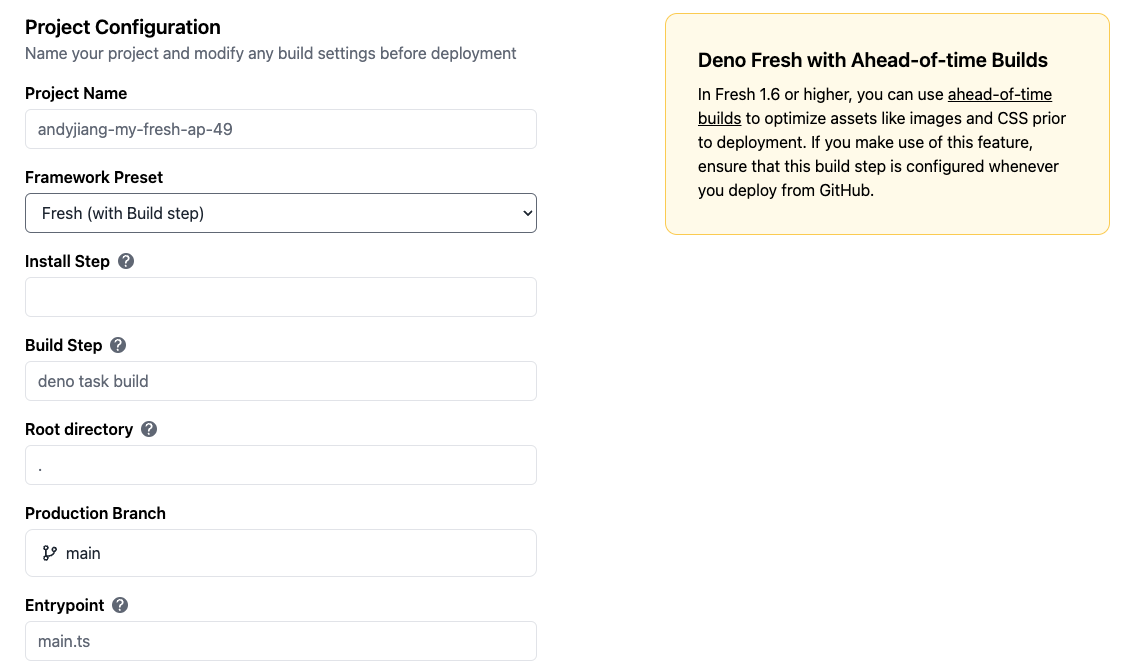
Task: Click the Root directory input showing a dot
Action: [280, 465]
